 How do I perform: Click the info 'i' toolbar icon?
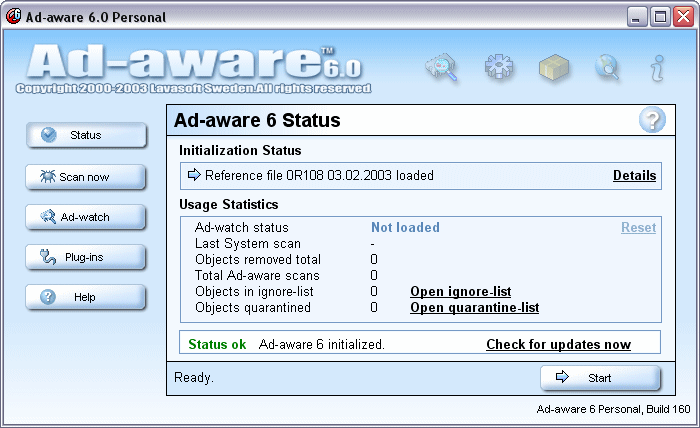(x=658, y=68)
